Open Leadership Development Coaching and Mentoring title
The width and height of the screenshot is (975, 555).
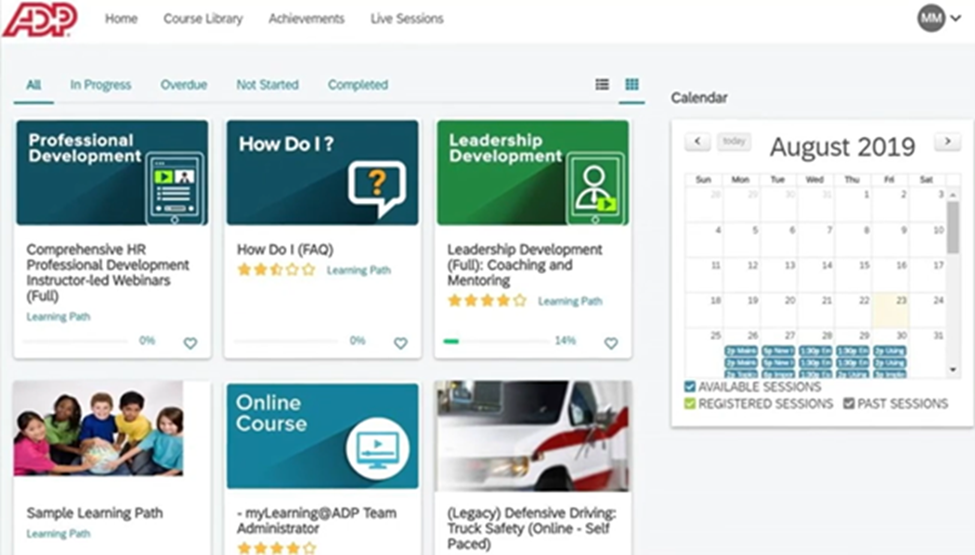tap(525, 265)
